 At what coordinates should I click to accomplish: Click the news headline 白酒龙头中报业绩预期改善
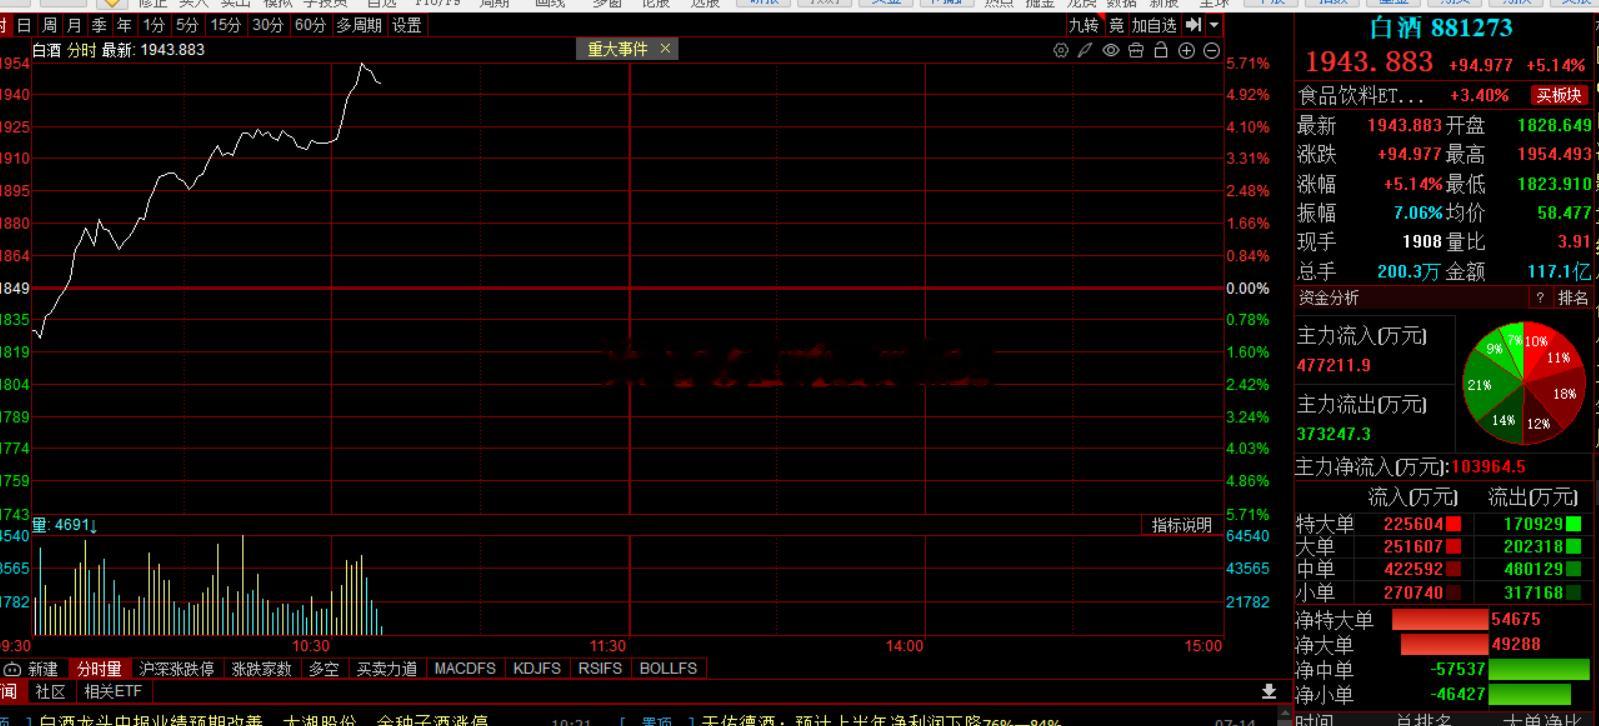point(150,720)
